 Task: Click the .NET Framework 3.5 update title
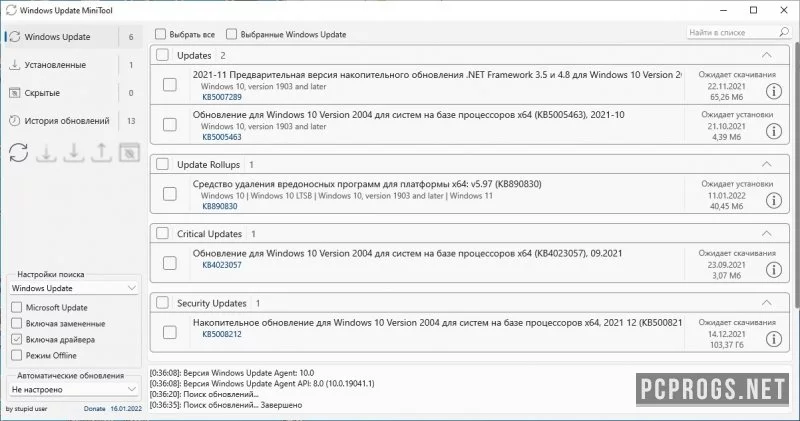click(x=437, y=75)
